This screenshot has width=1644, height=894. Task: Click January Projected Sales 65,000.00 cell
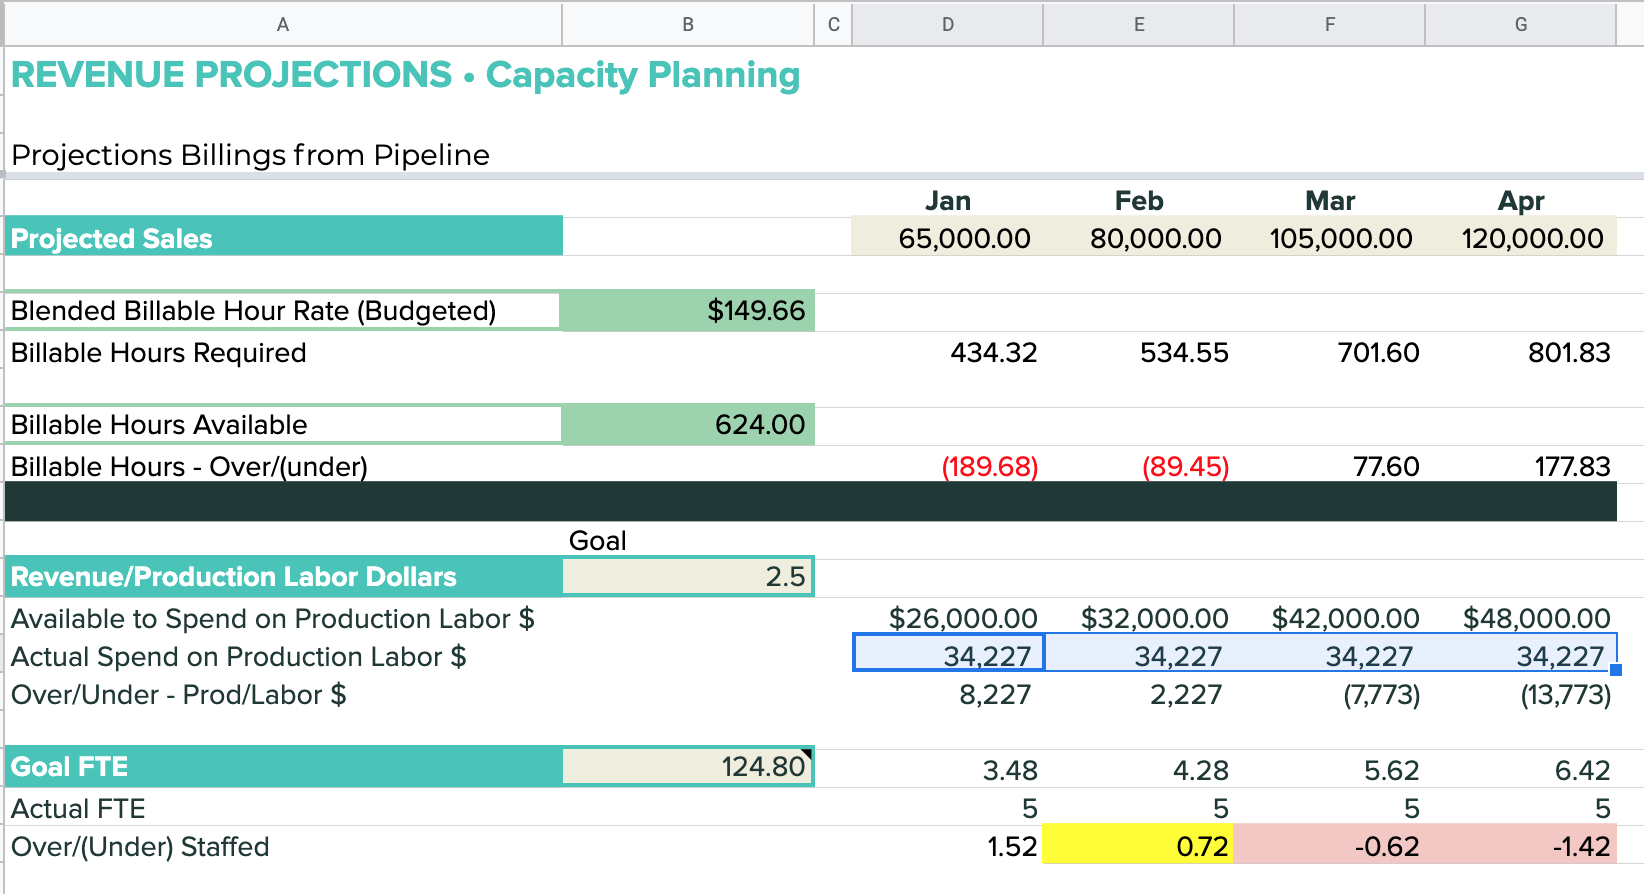click(947, 239)
